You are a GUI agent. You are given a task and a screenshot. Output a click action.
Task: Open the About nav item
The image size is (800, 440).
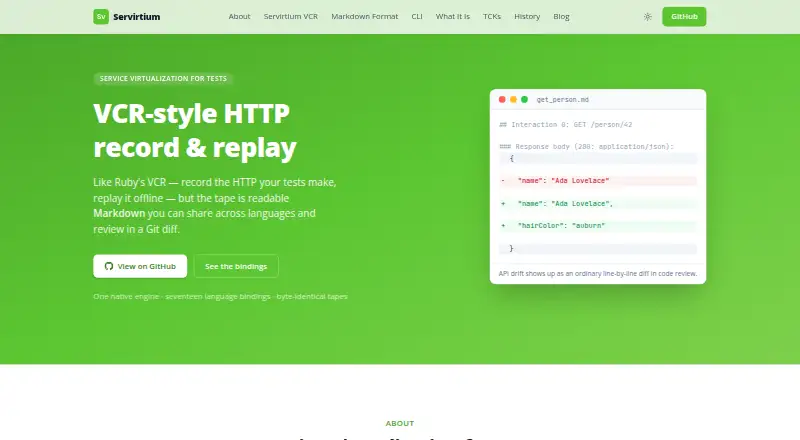pyautogui.click(x=239, y=16)
